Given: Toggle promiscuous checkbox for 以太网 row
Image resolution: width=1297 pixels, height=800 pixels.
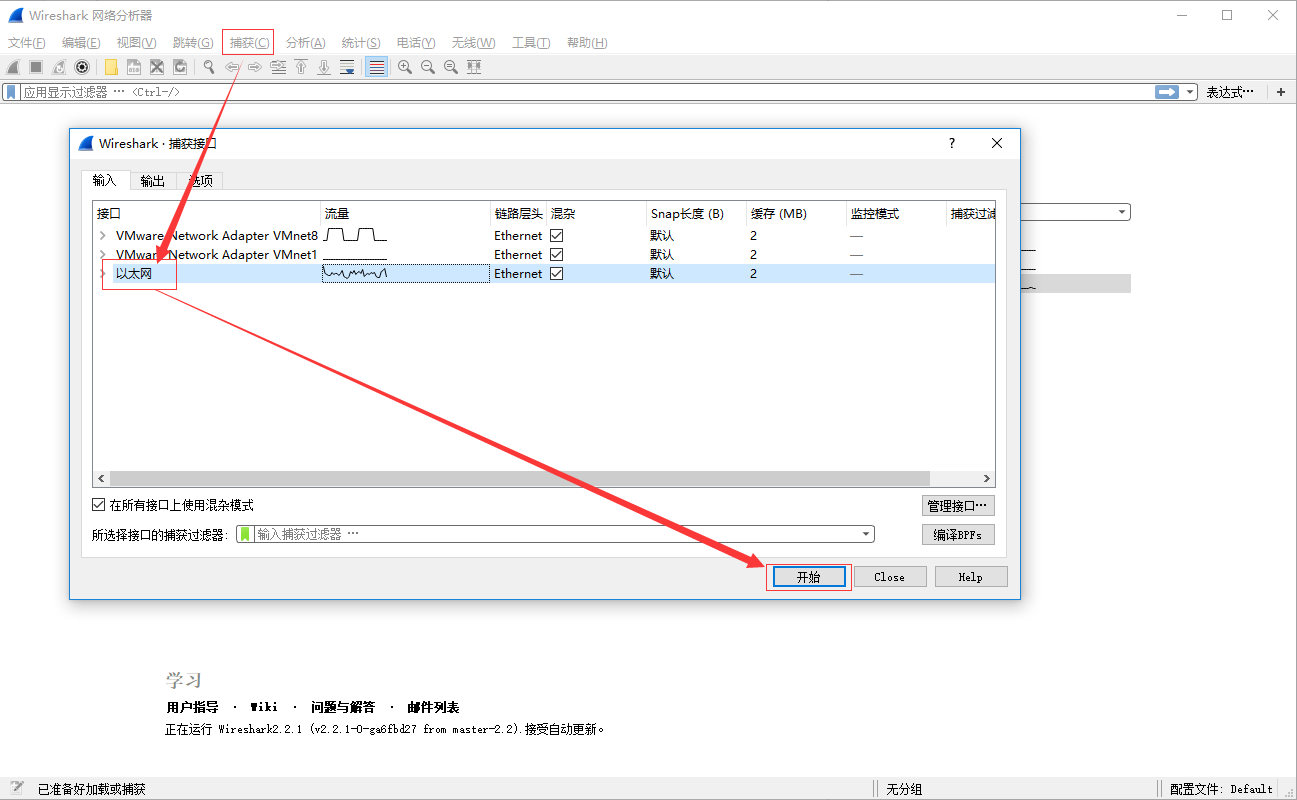Looking at the screenshot, I should click(557, 274).
